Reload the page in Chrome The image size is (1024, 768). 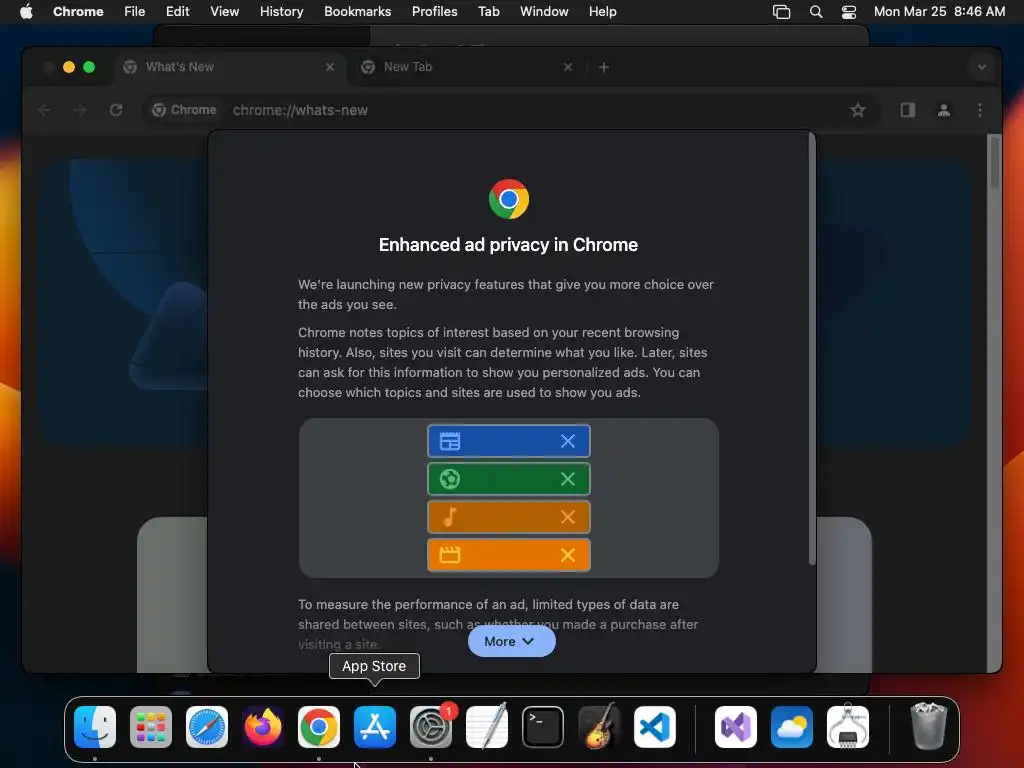pos(116,110)
